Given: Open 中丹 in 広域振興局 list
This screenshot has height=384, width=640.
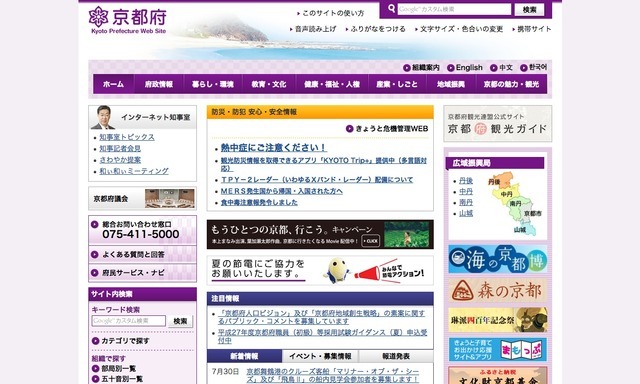Looking at the screenshot, I should [x=466, y=191].
